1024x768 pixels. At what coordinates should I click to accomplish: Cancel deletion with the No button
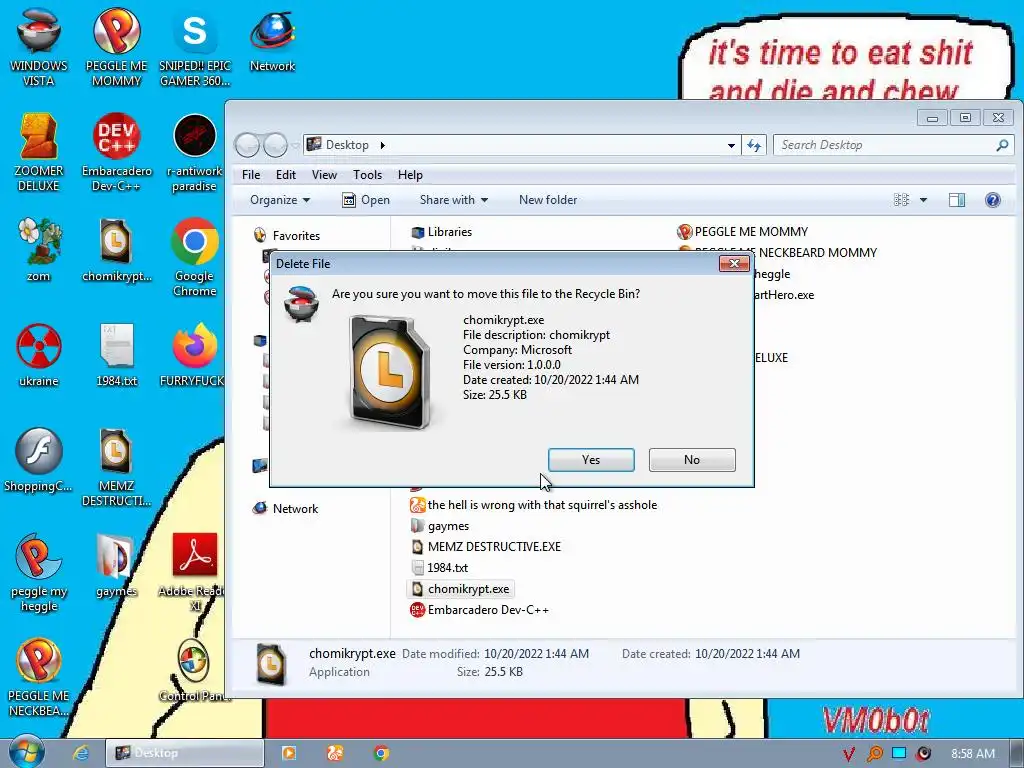(x=692, y=460)
